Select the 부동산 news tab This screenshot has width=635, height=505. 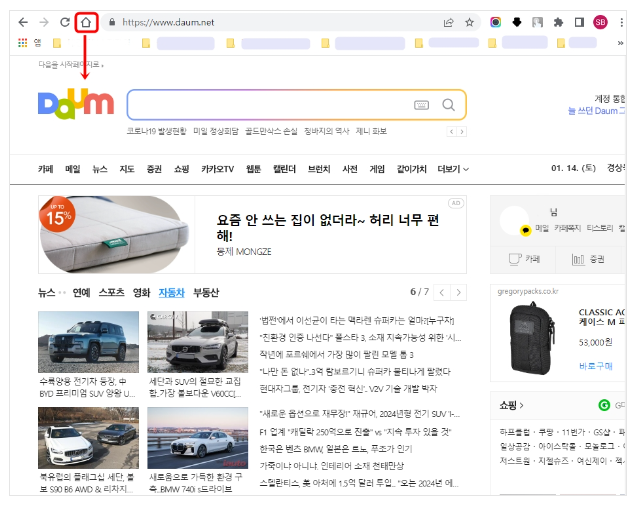click(206, 292)
